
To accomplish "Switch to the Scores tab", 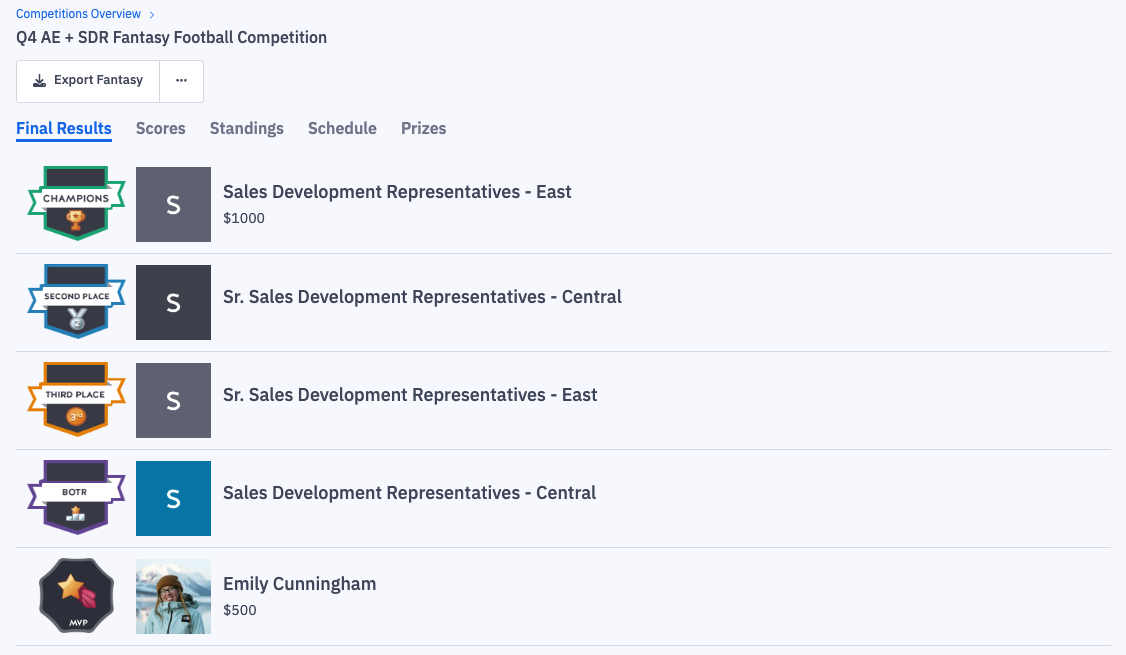I will [160, 128].
